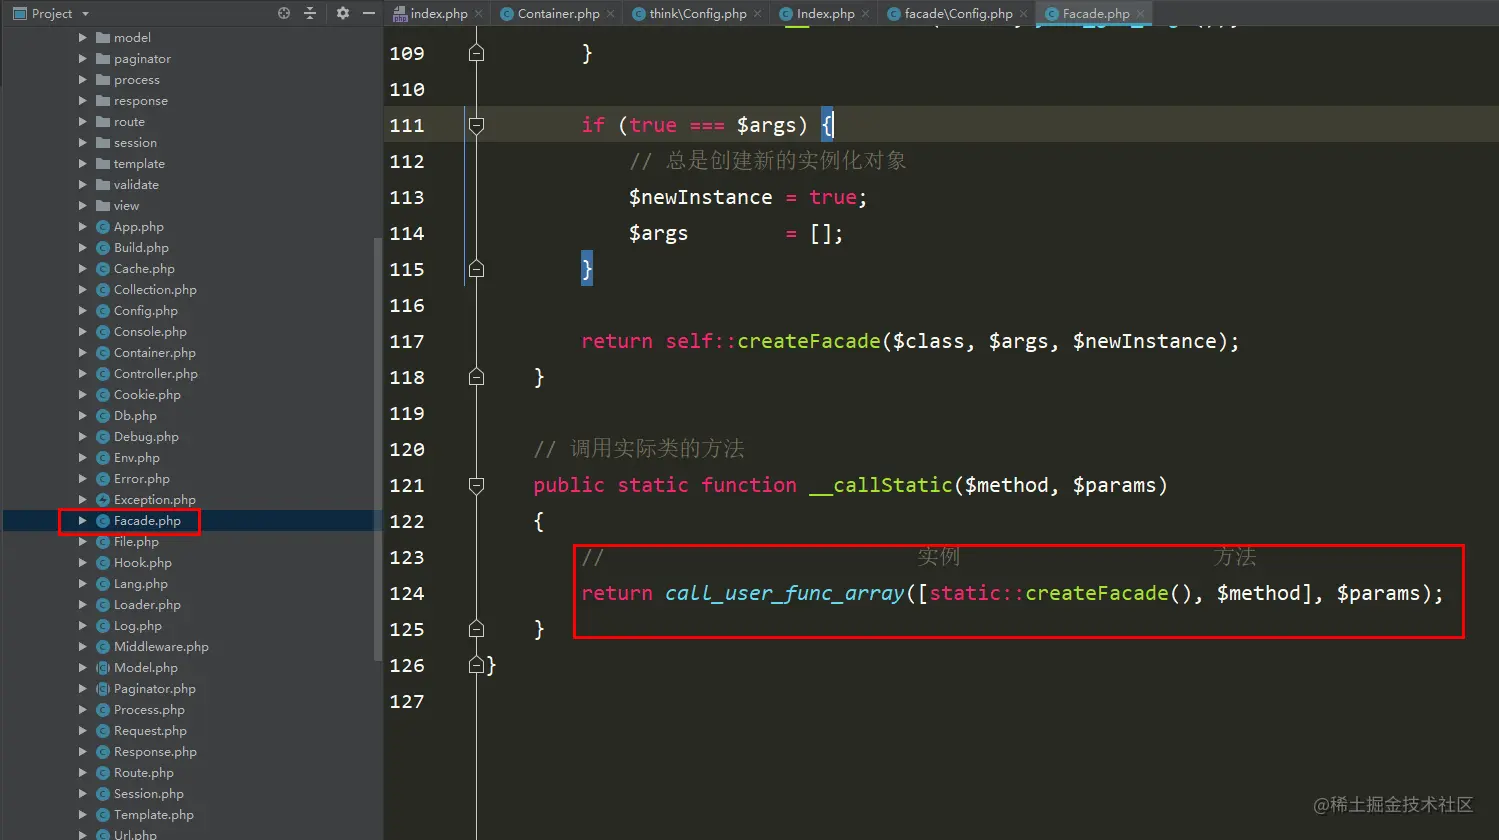Close the Container.php tab
Viewport: 1499px width, 840px height.
[611, 14]
